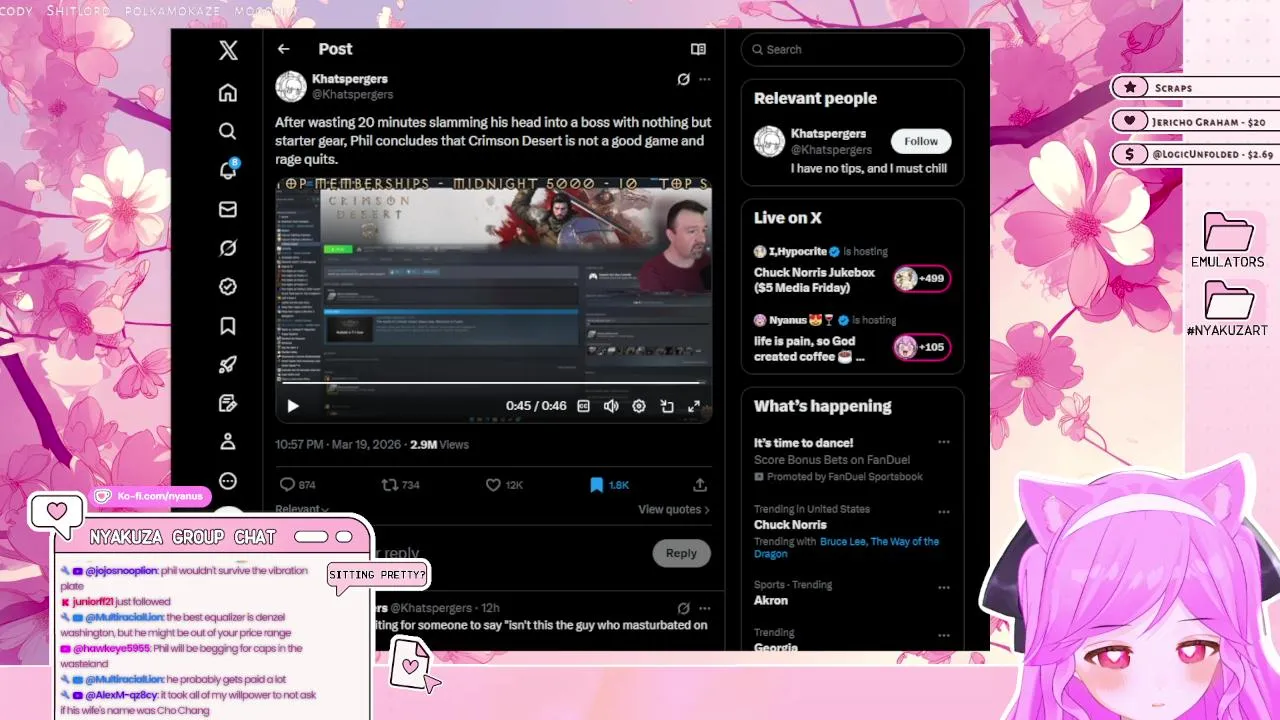This screenshot has width=1280, height=720.
Task: Join the +499 listeners space
Action: click(x=921, y=278)
